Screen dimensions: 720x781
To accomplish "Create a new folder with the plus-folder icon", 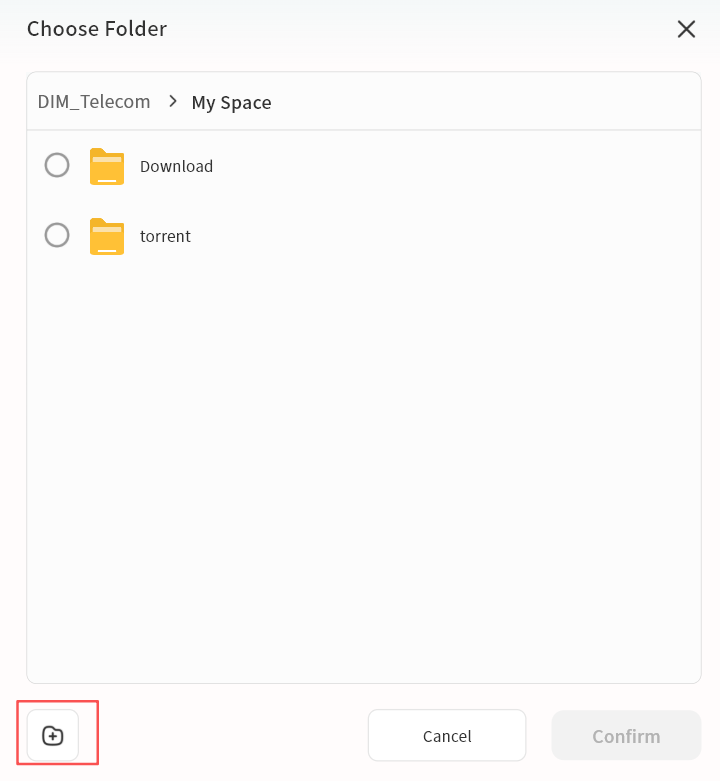I will (x=53, y=736).
